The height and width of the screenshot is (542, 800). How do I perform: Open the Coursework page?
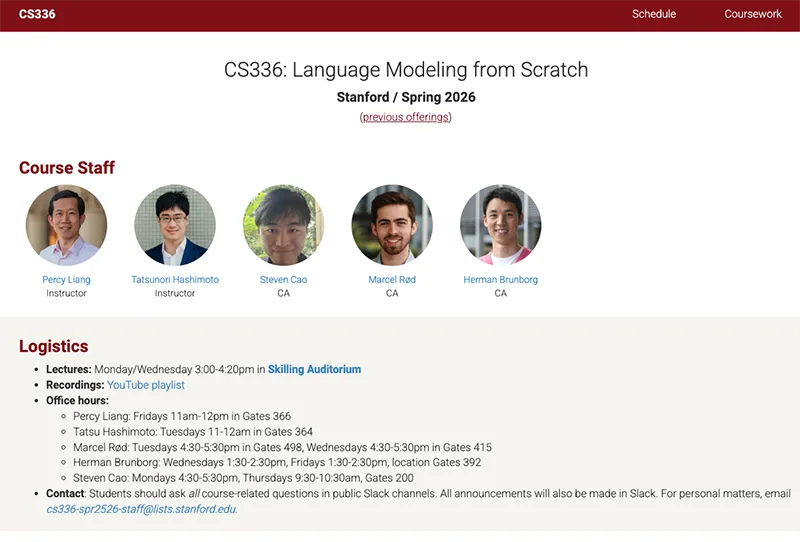click(x=753, y=14)
